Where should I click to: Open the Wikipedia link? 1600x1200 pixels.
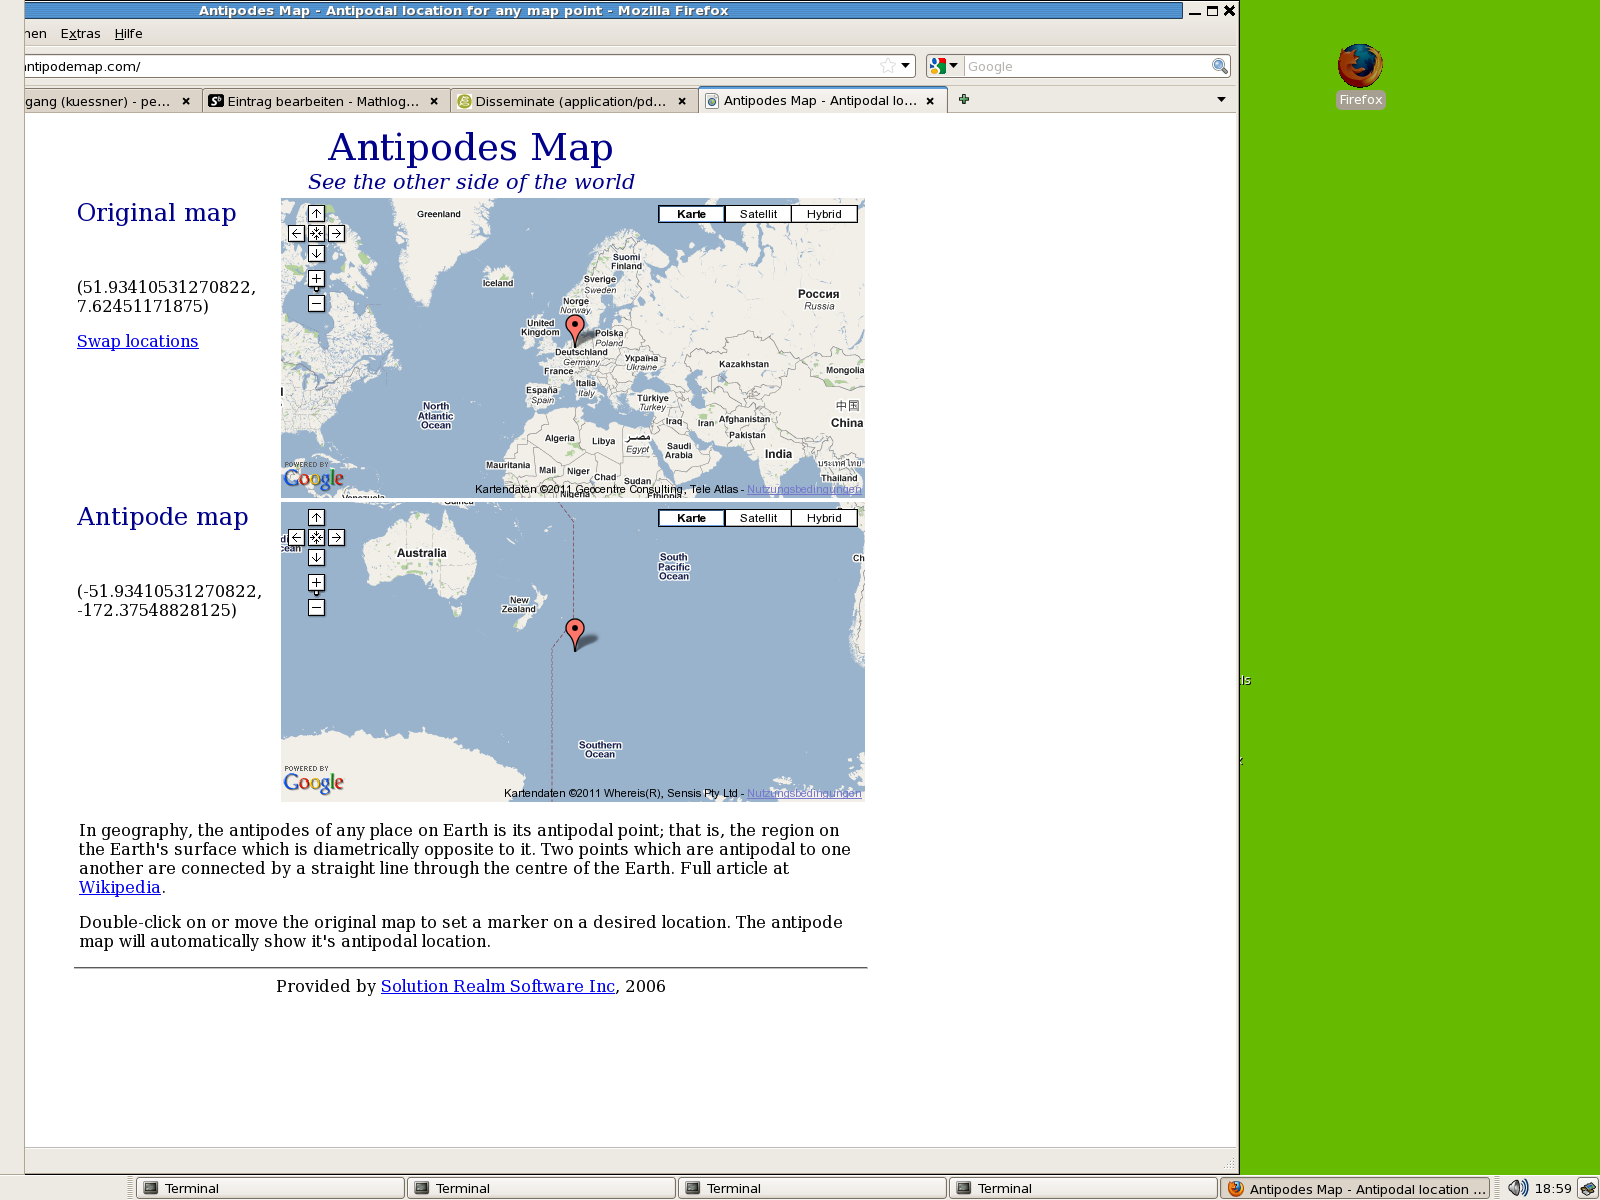[x=120, y=887]
